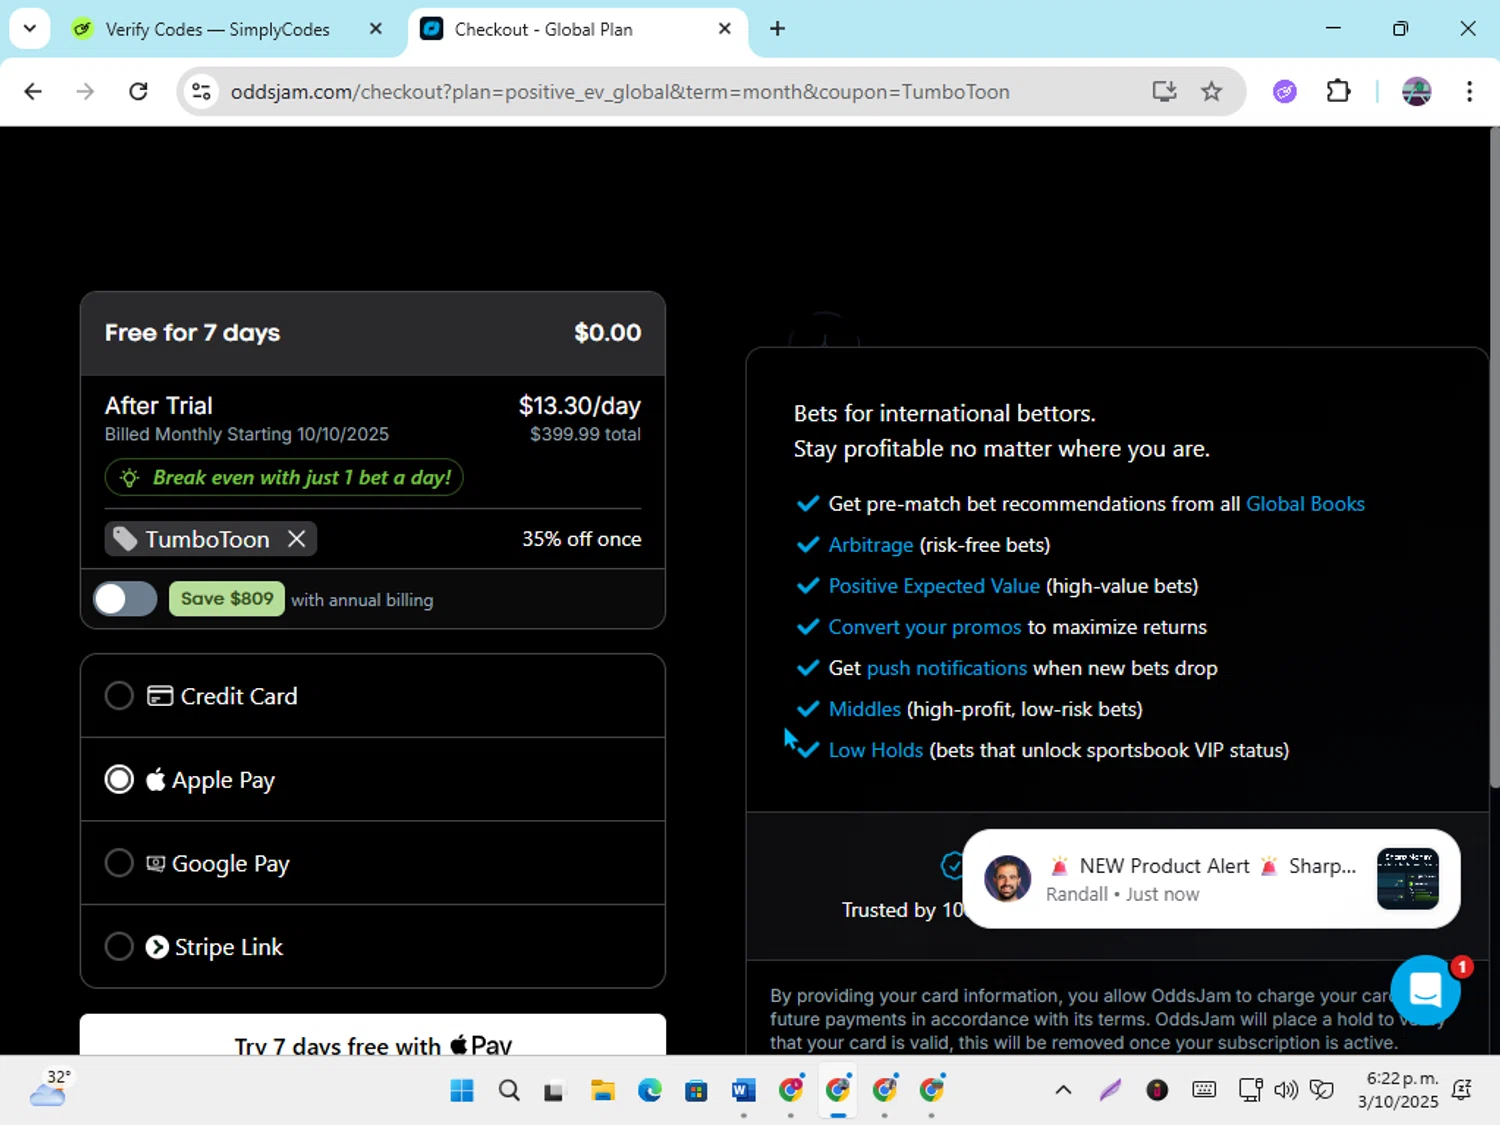Screen dimensions: 1500x1125
Task: Open the push notifications link
Action: 947,668
